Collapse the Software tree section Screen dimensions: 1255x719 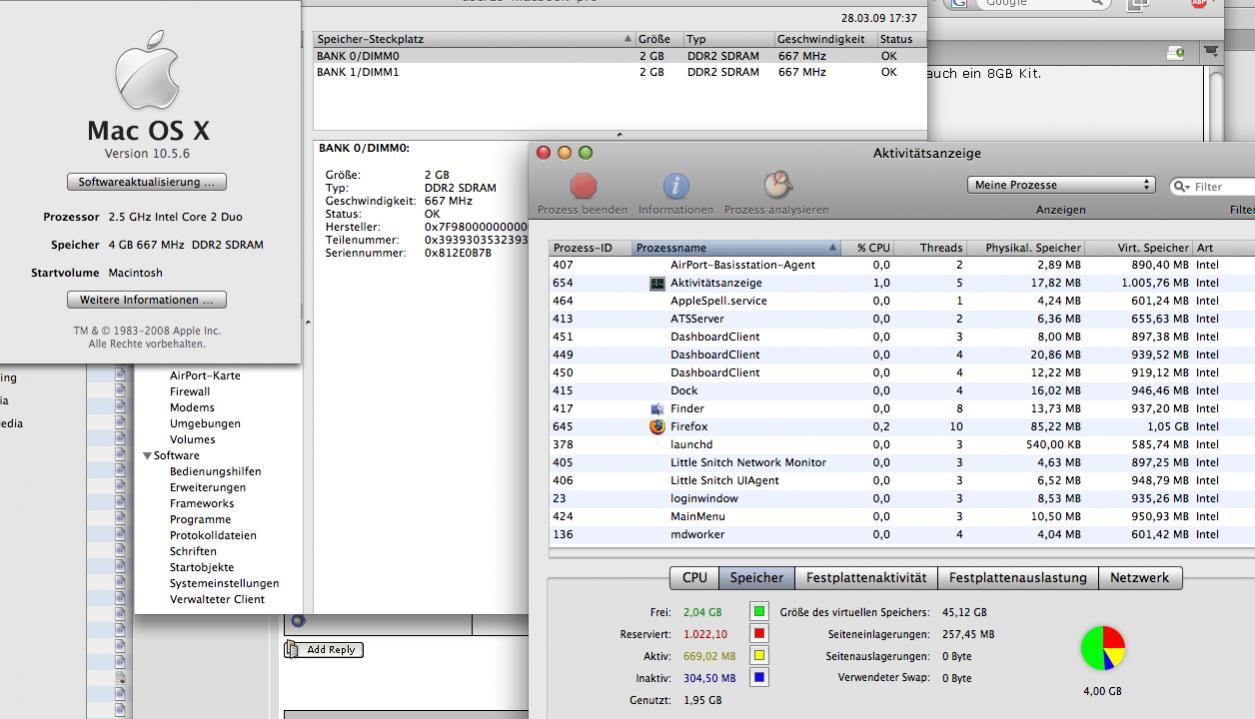coord(147,456)
